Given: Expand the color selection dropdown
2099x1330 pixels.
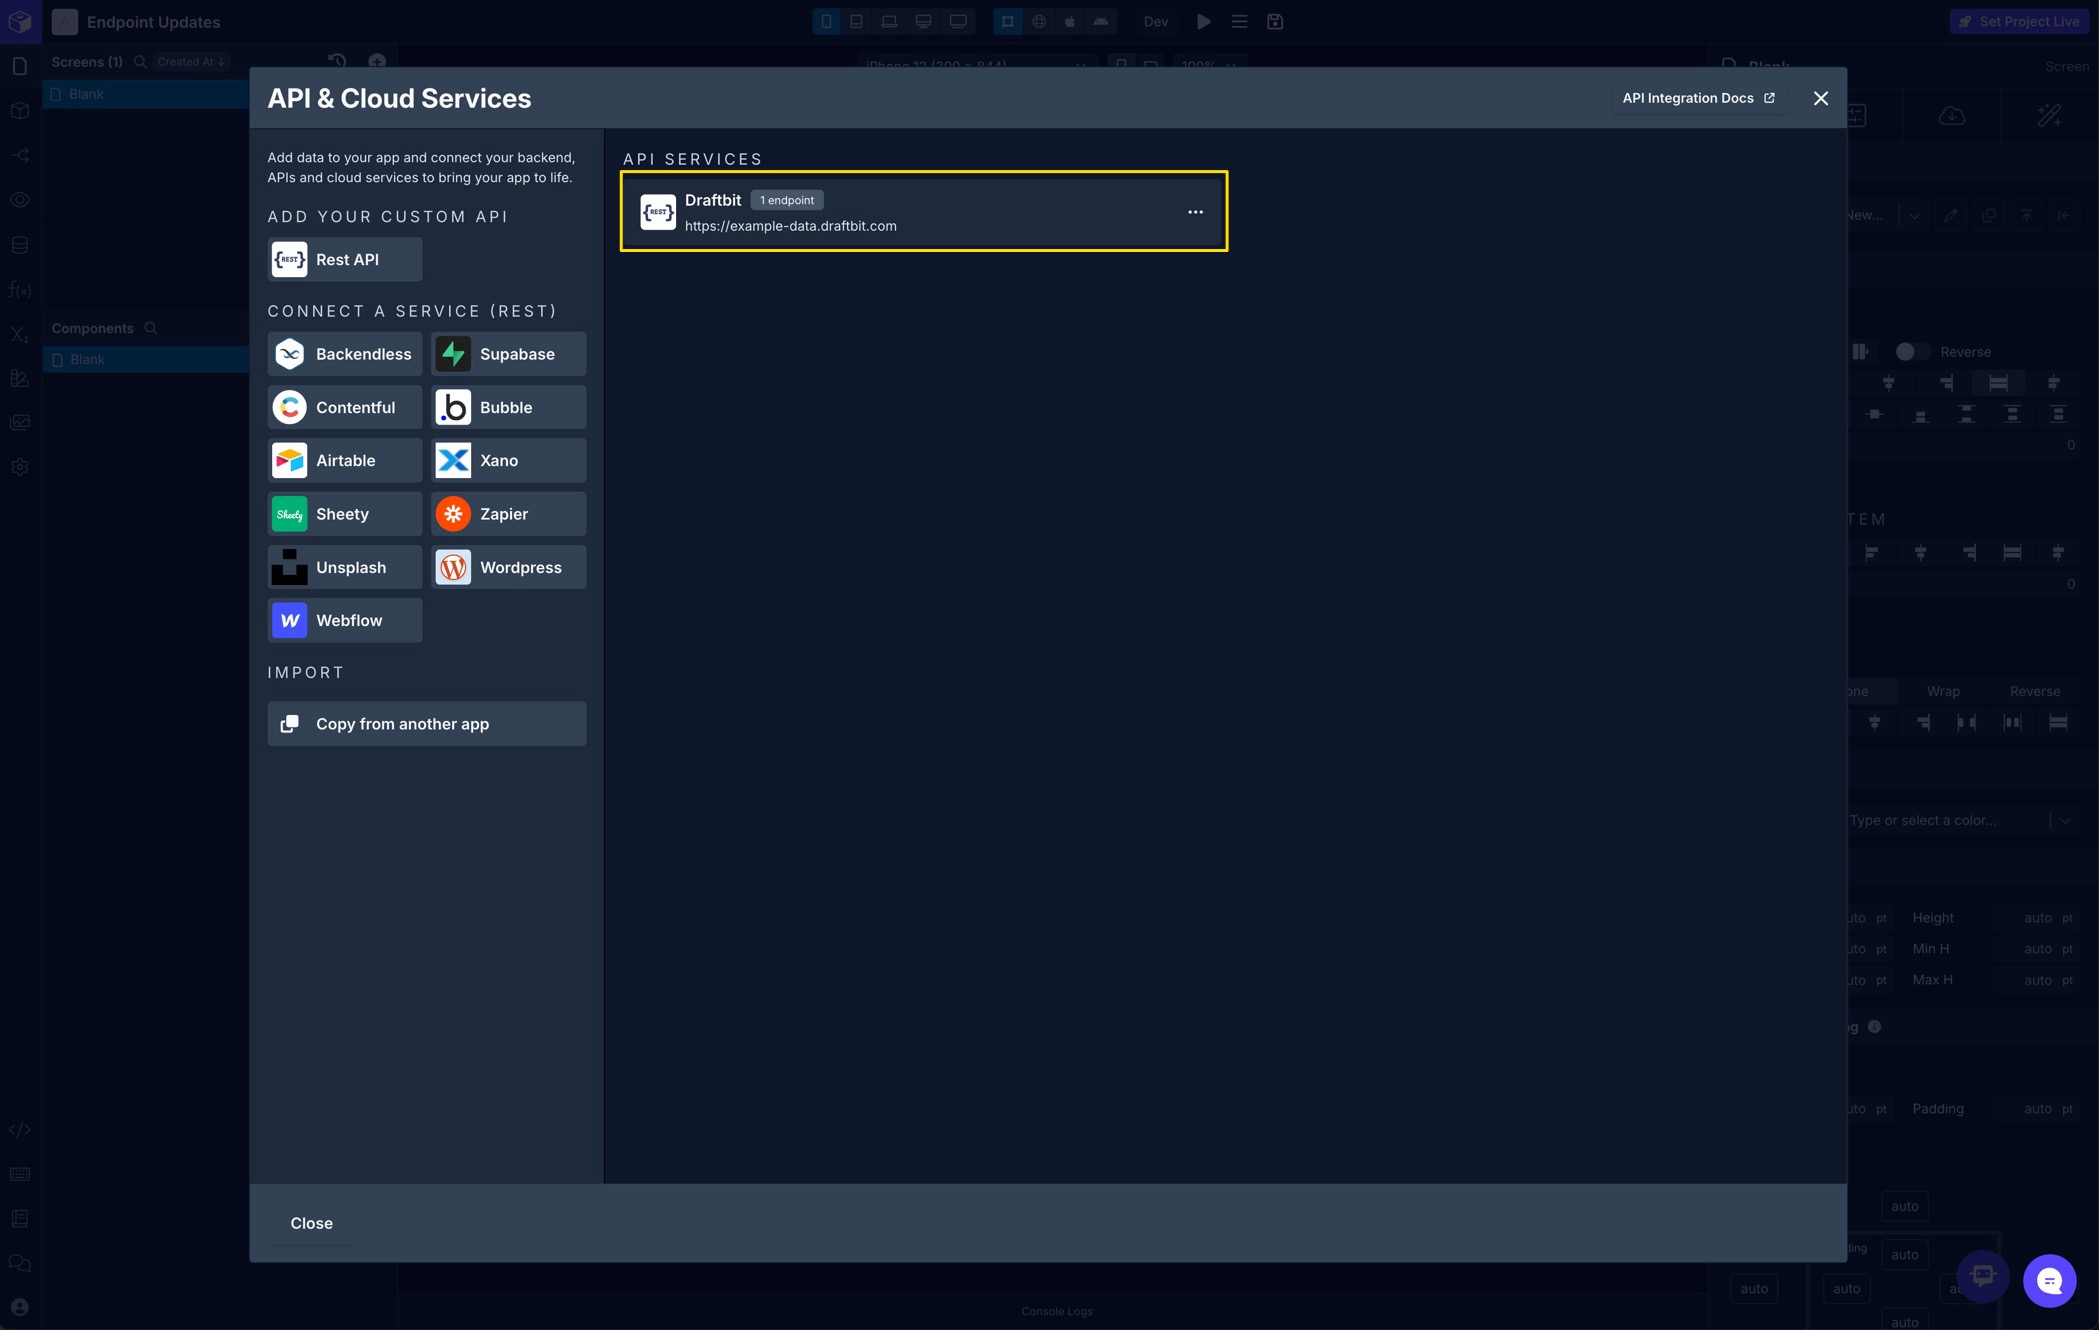Looking at the screenshot, I should point(2064,820).
